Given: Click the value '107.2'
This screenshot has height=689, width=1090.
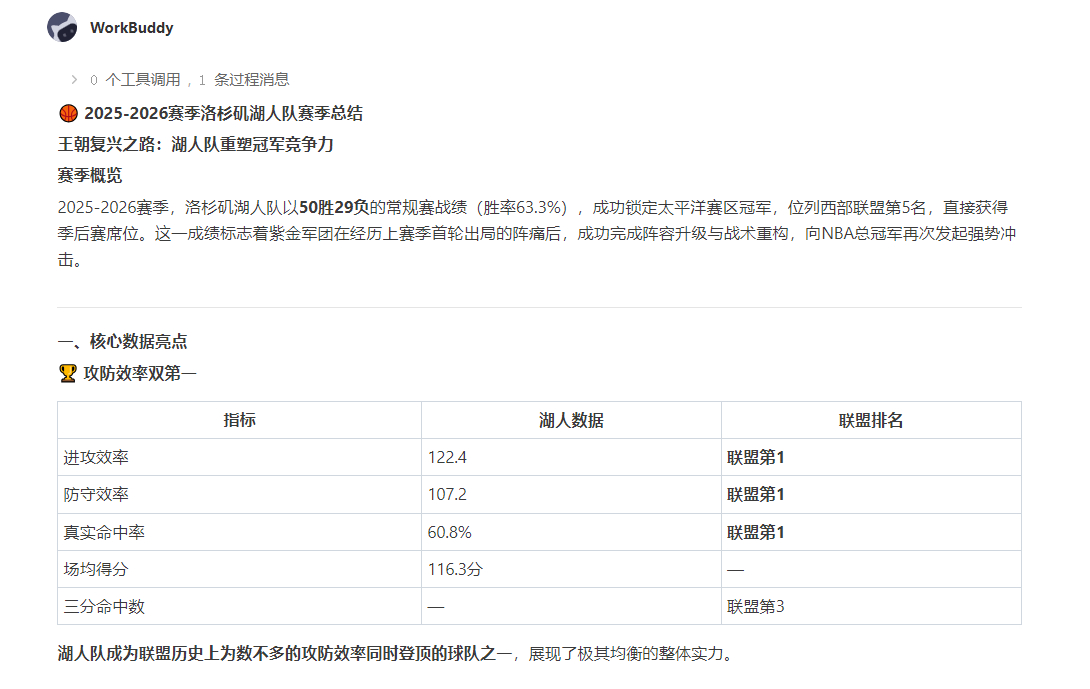Looking at the screenshot, I should pyautogui.click(x=447, y=494).
